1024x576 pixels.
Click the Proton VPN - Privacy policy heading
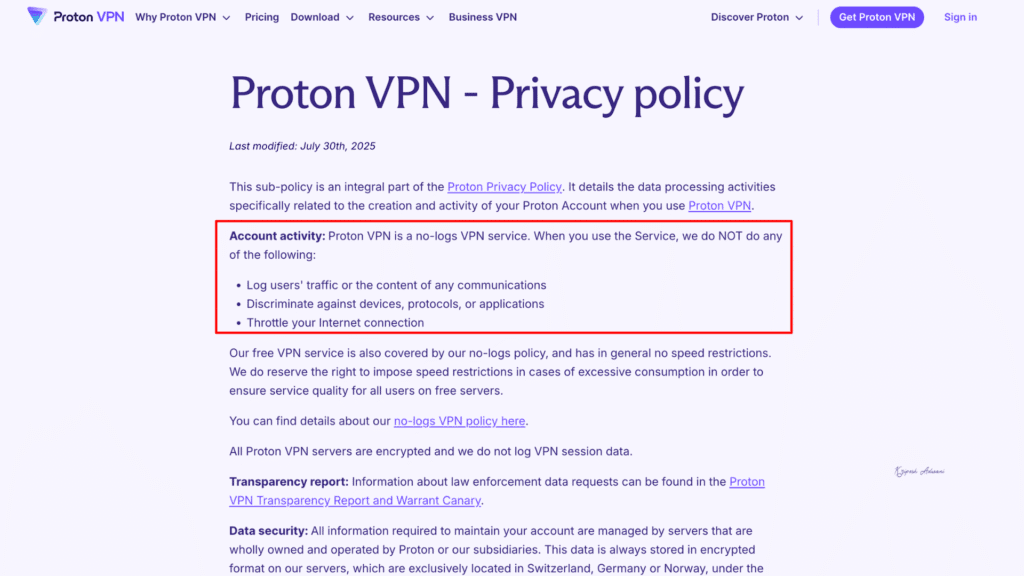pos(487,93)
